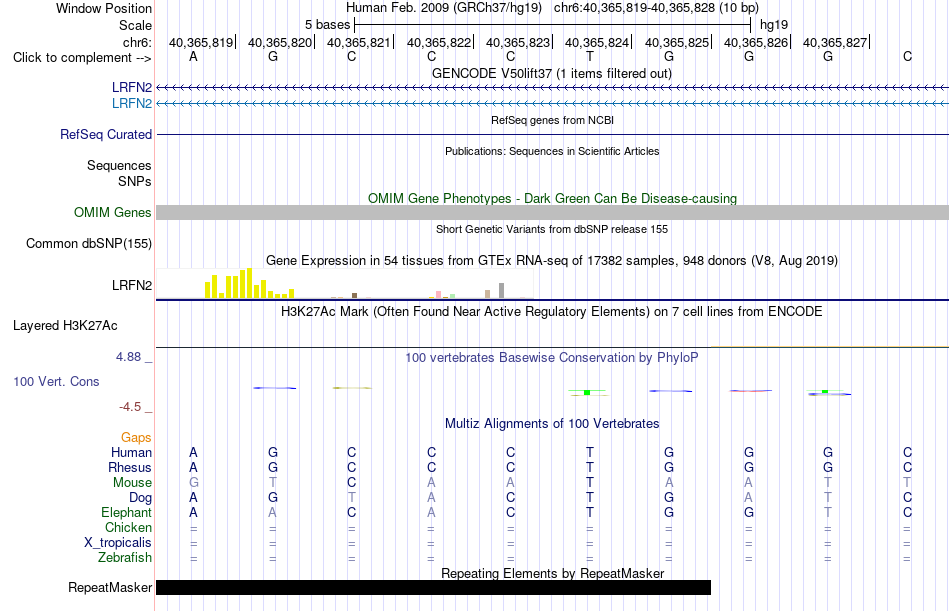The height and width of the screenshot is (611, 950).
Task: Click 'Click to complement -->' label
Action: (x=82, y=58)
